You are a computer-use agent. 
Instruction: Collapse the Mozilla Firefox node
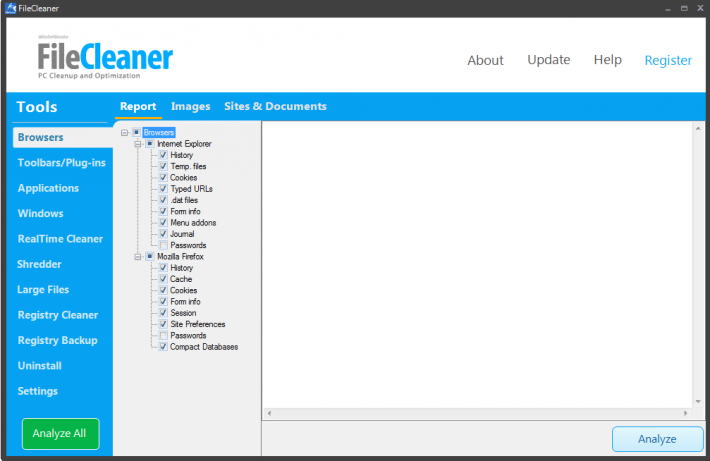click(x=138, y=257)
